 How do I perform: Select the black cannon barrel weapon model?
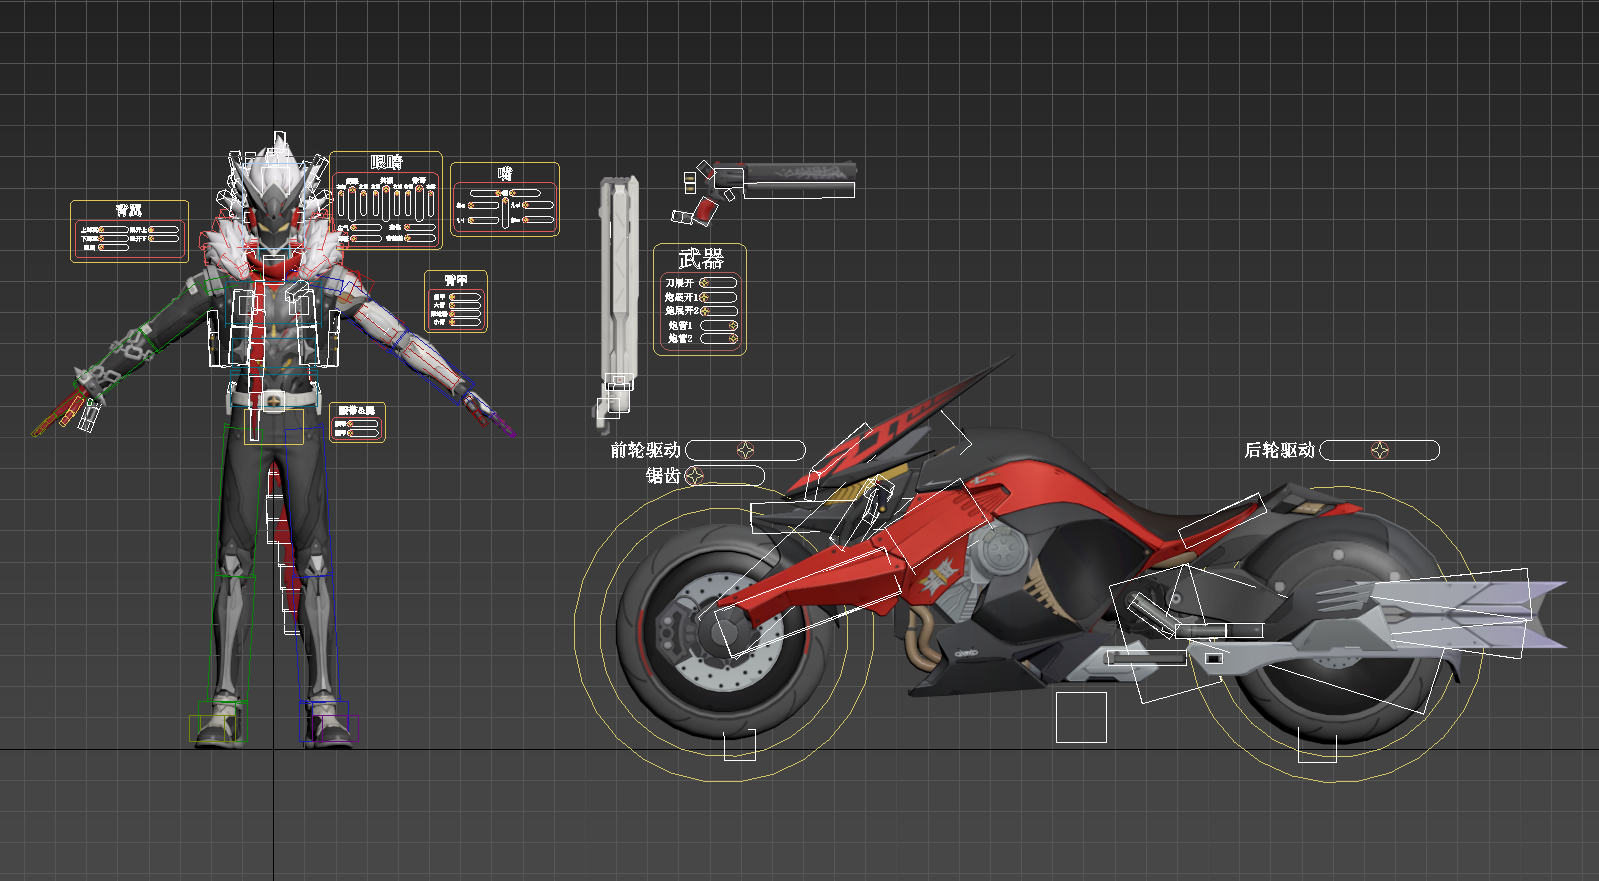798,172
